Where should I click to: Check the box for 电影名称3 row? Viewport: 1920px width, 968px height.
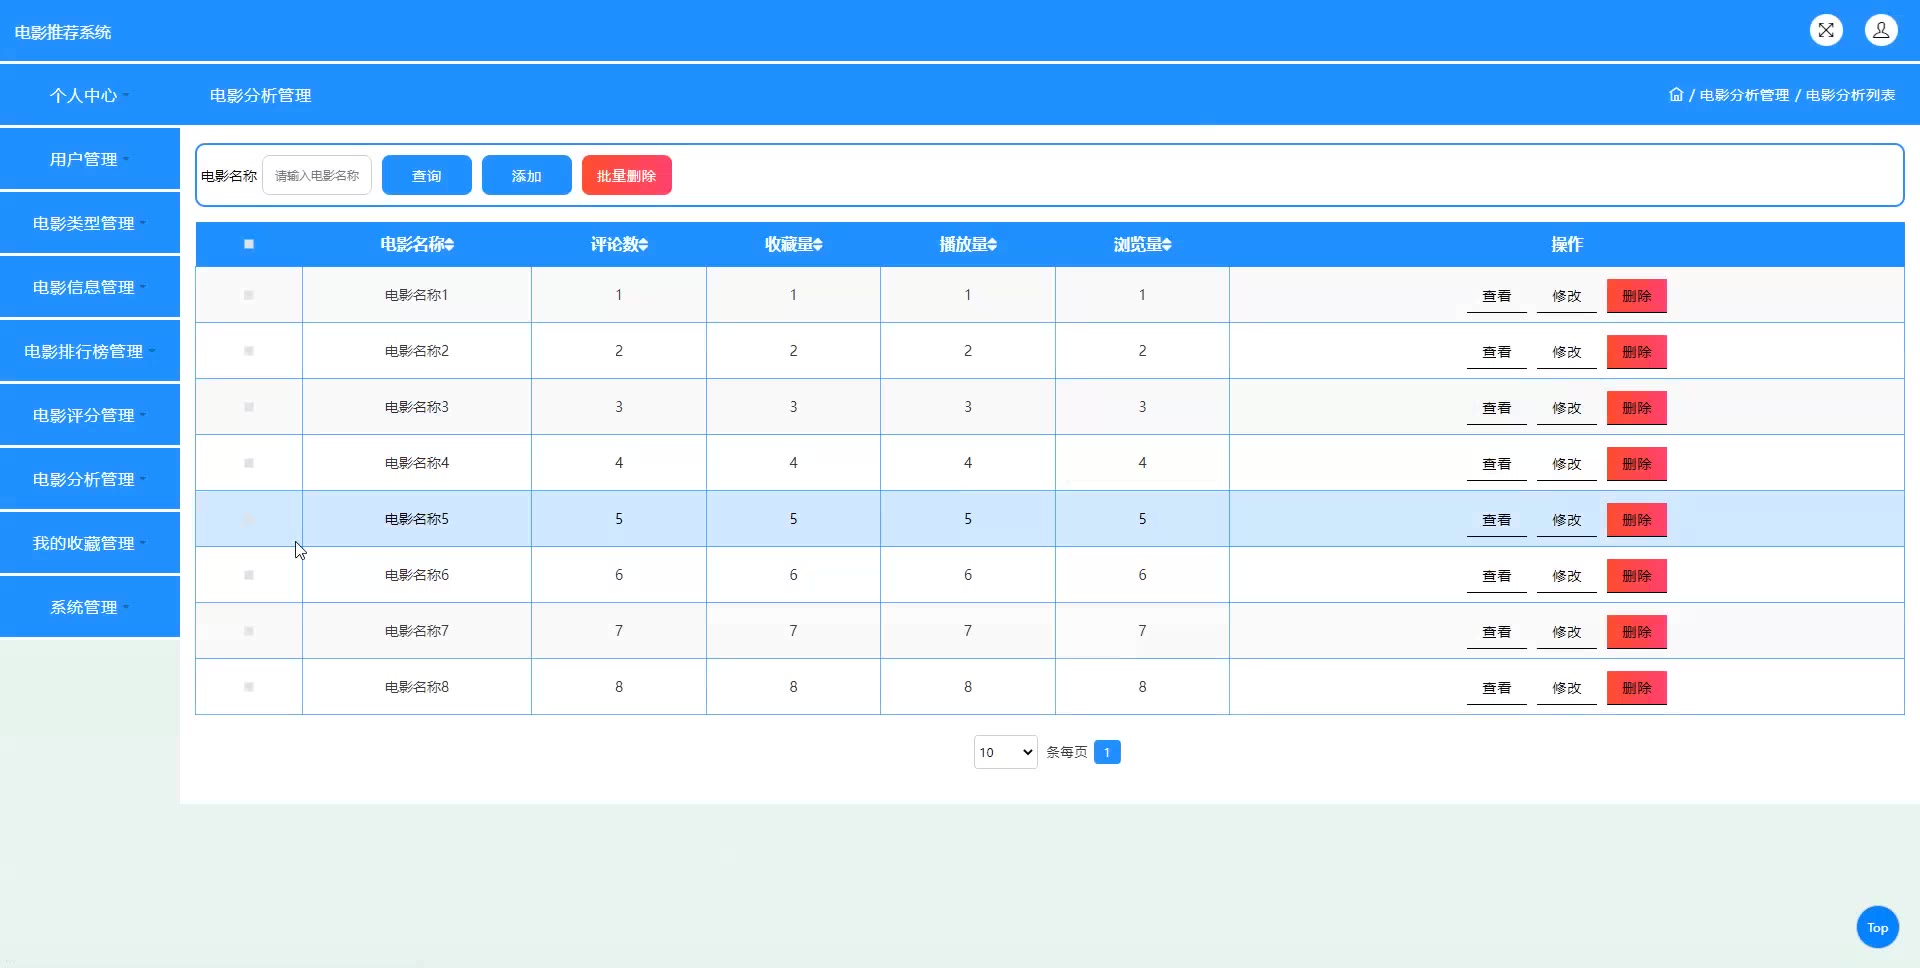(249, 407)
